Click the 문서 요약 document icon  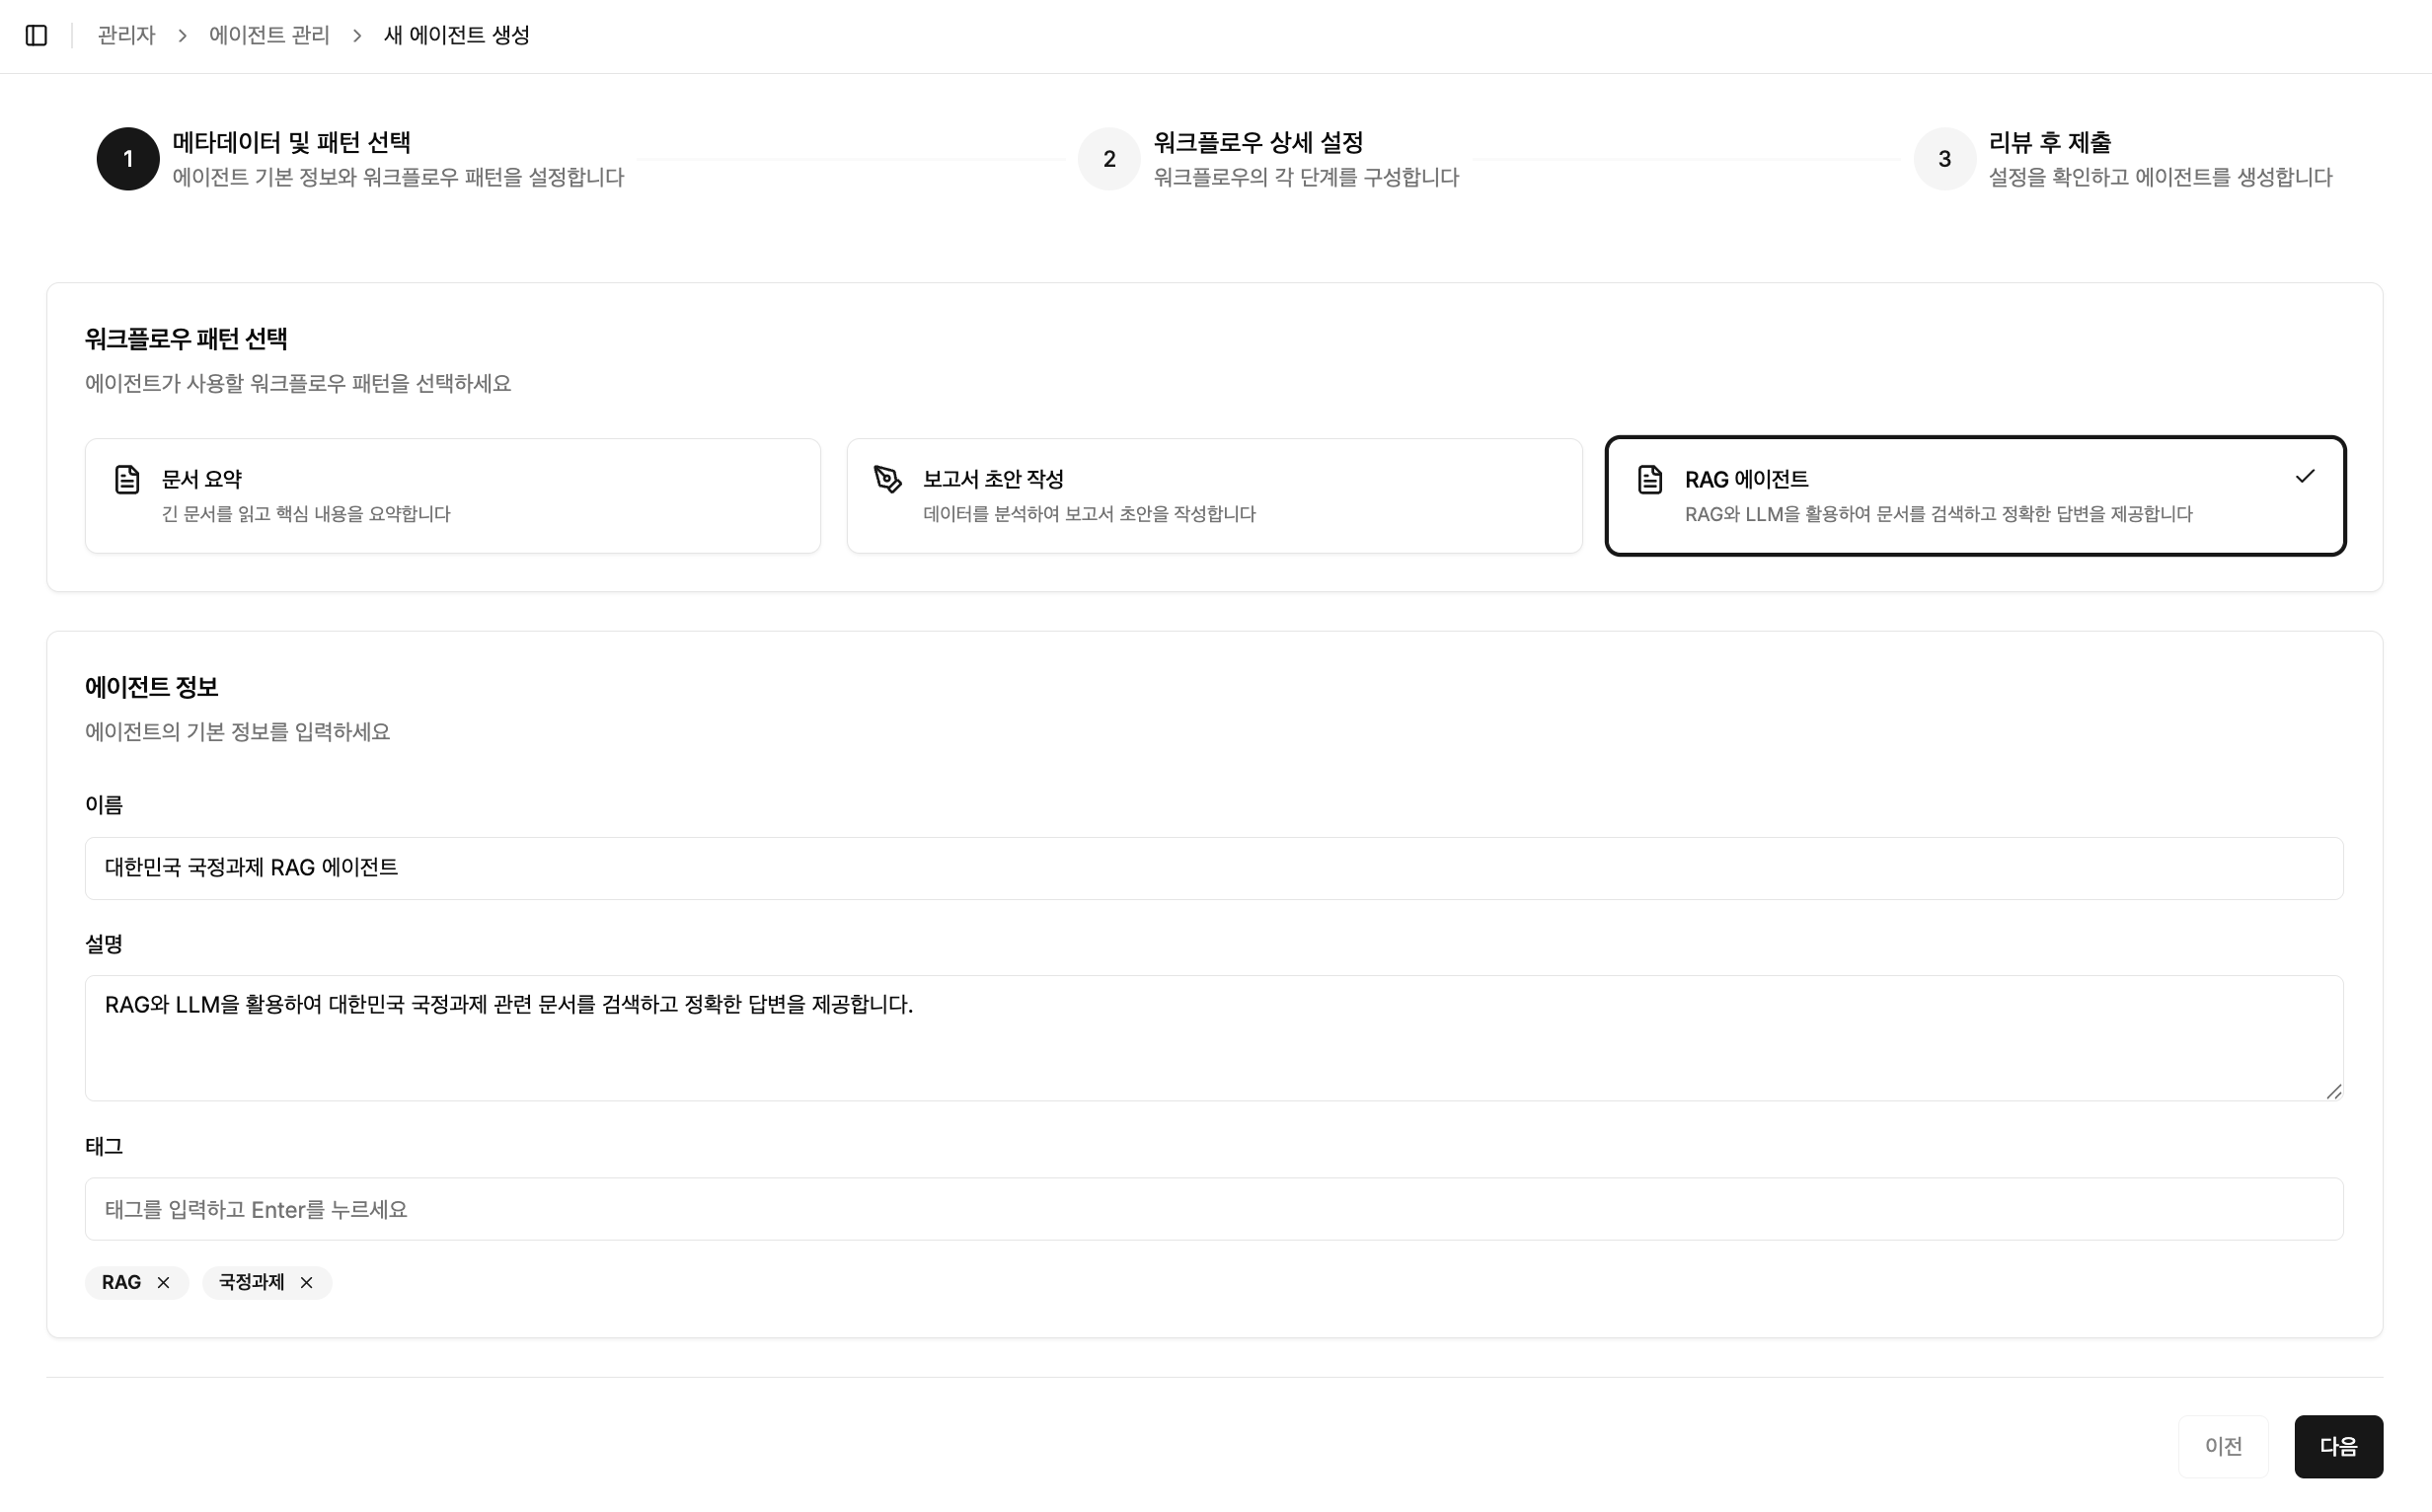[x=127, y=480]
